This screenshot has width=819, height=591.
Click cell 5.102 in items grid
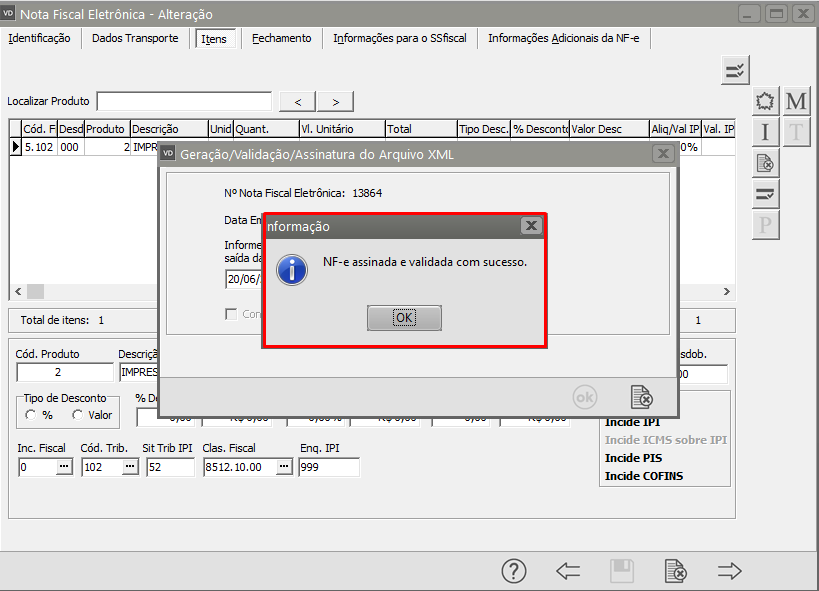coord(39,147)
